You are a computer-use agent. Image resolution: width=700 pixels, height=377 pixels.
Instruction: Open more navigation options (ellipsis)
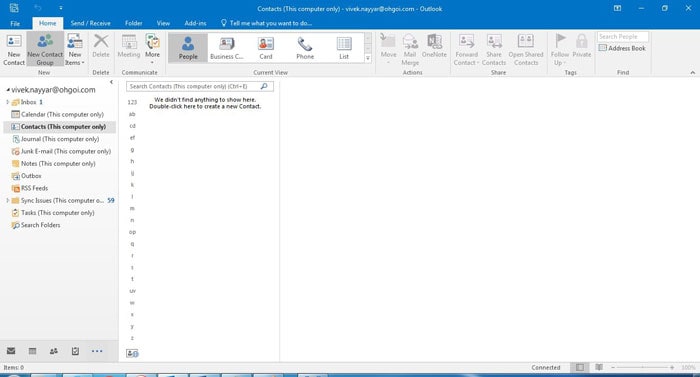[97, 351]
